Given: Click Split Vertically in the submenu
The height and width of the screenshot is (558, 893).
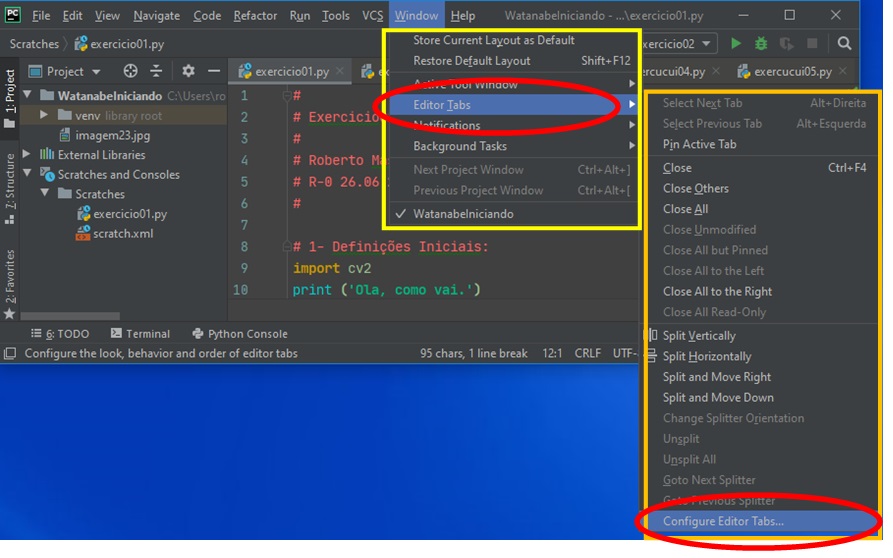Looking at the screenshot, I should (698, 336).
